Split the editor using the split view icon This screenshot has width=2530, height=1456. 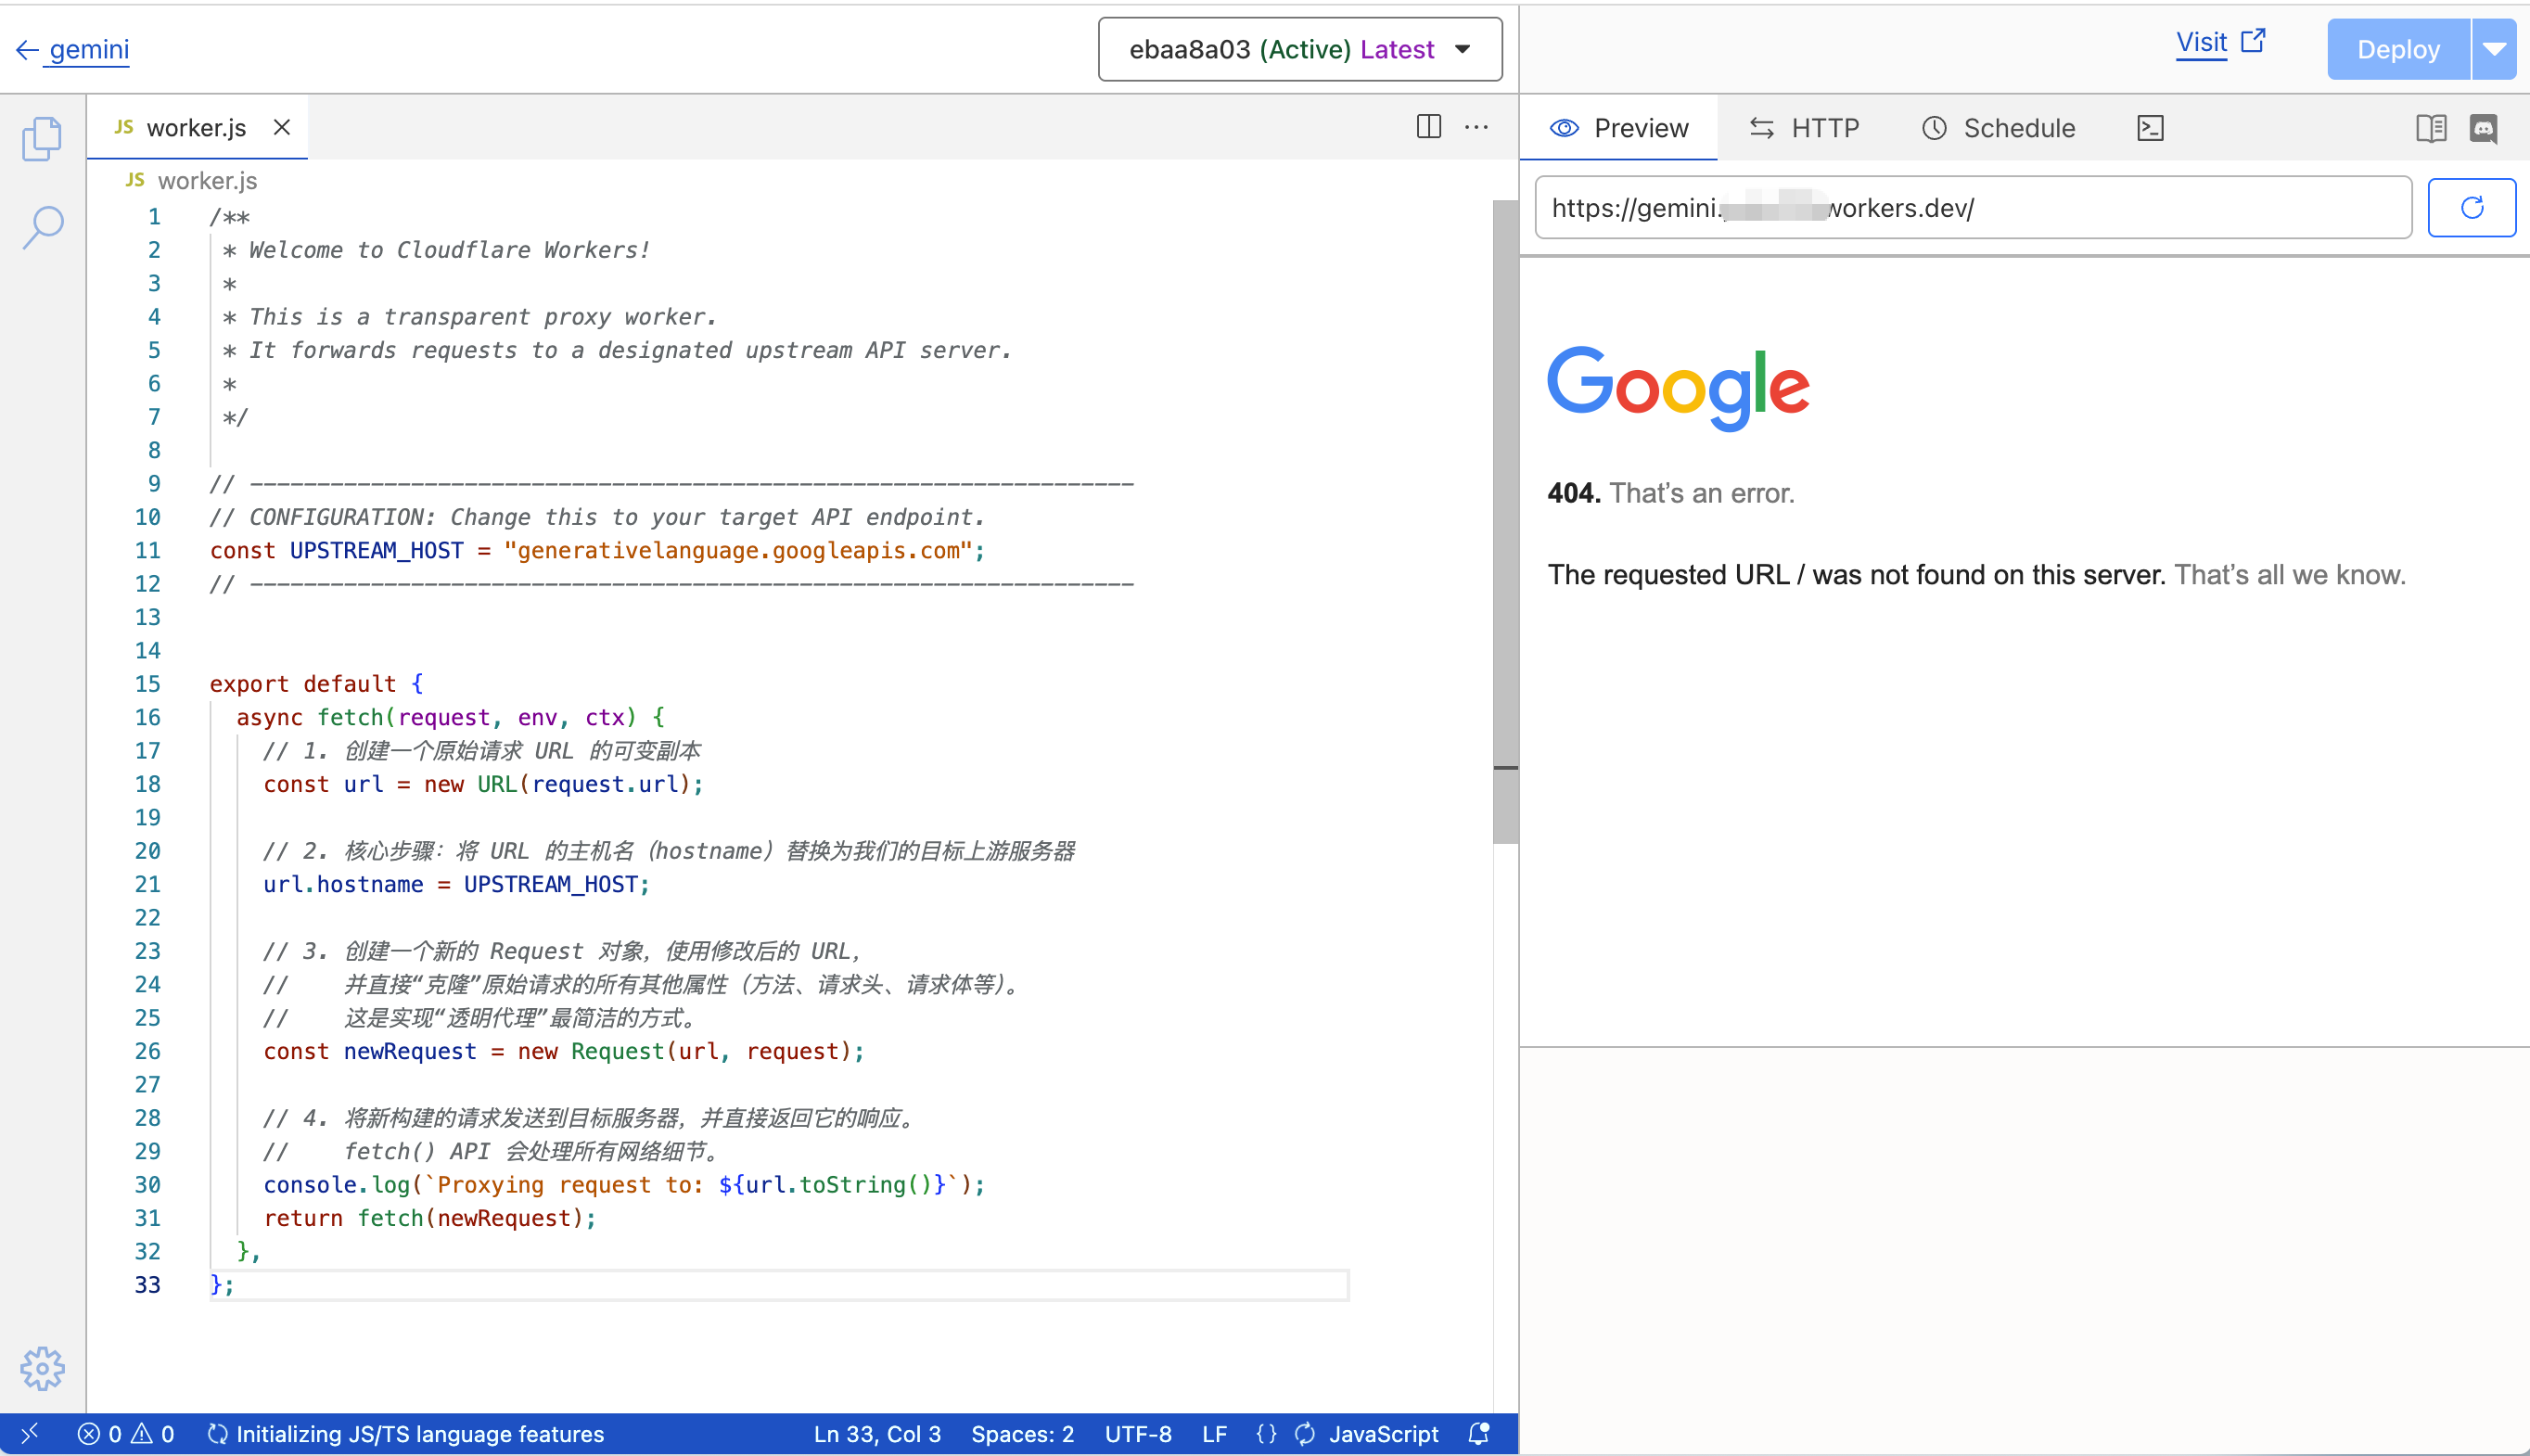1429,127
